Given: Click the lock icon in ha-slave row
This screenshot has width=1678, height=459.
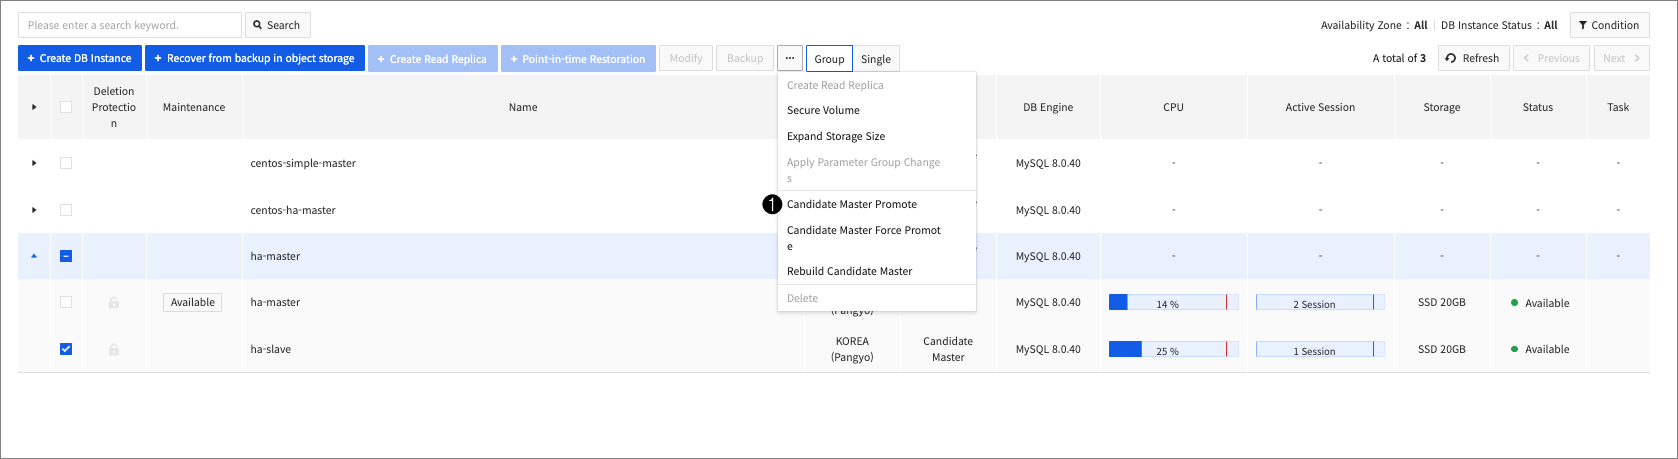Looking at the screenshot, I should tap(114, 349).
